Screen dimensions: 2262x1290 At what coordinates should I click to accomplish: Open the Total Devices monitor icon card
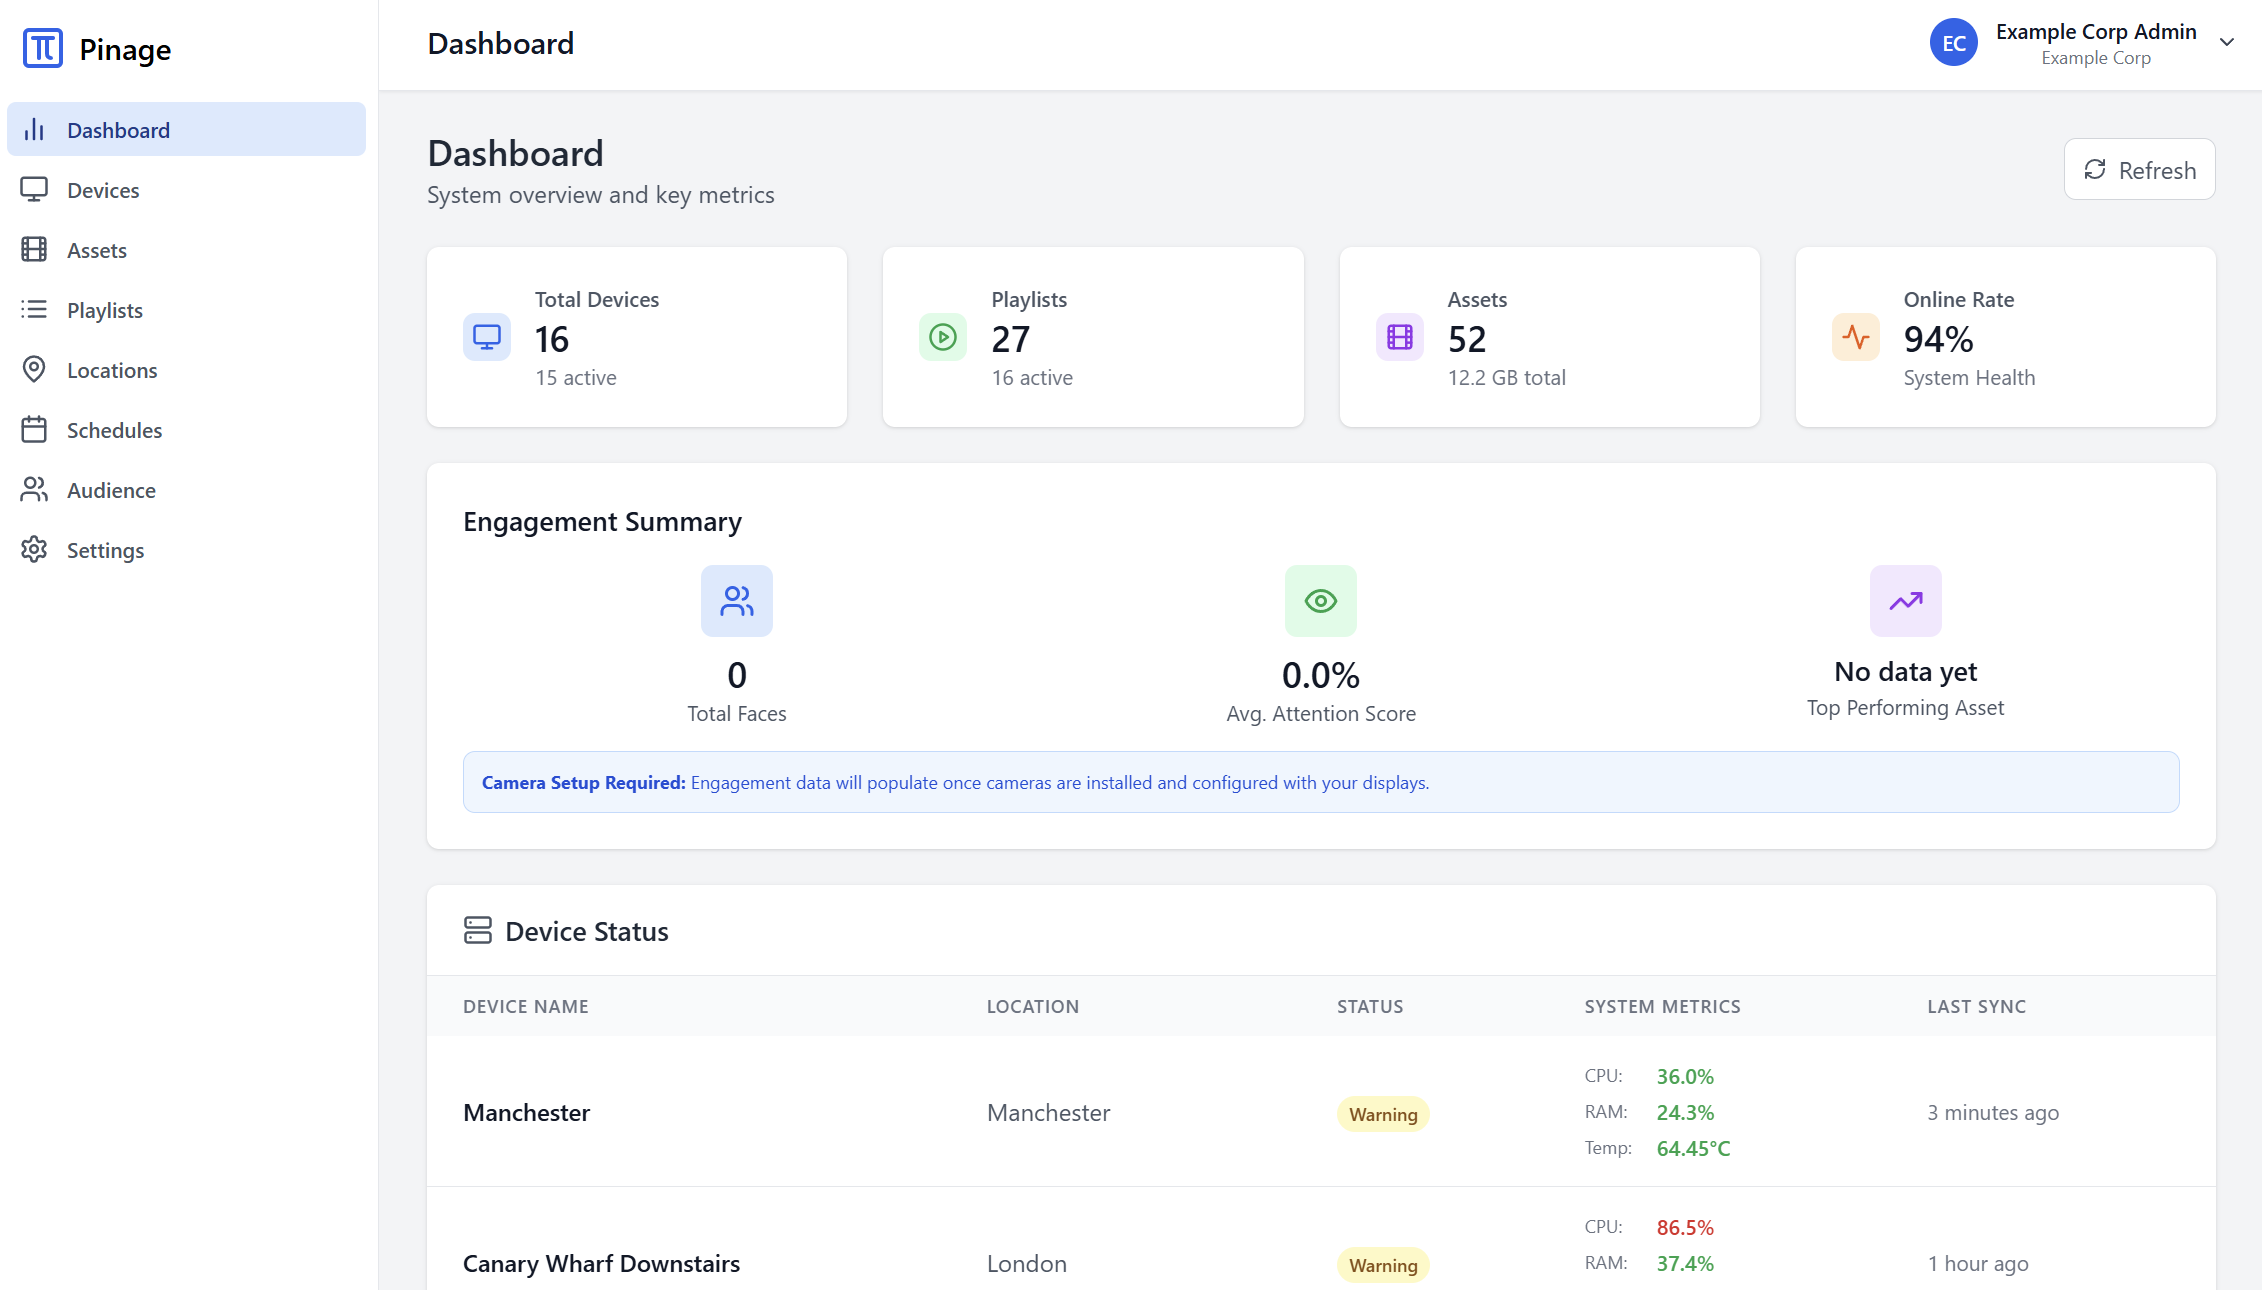(x=487, y=337)
